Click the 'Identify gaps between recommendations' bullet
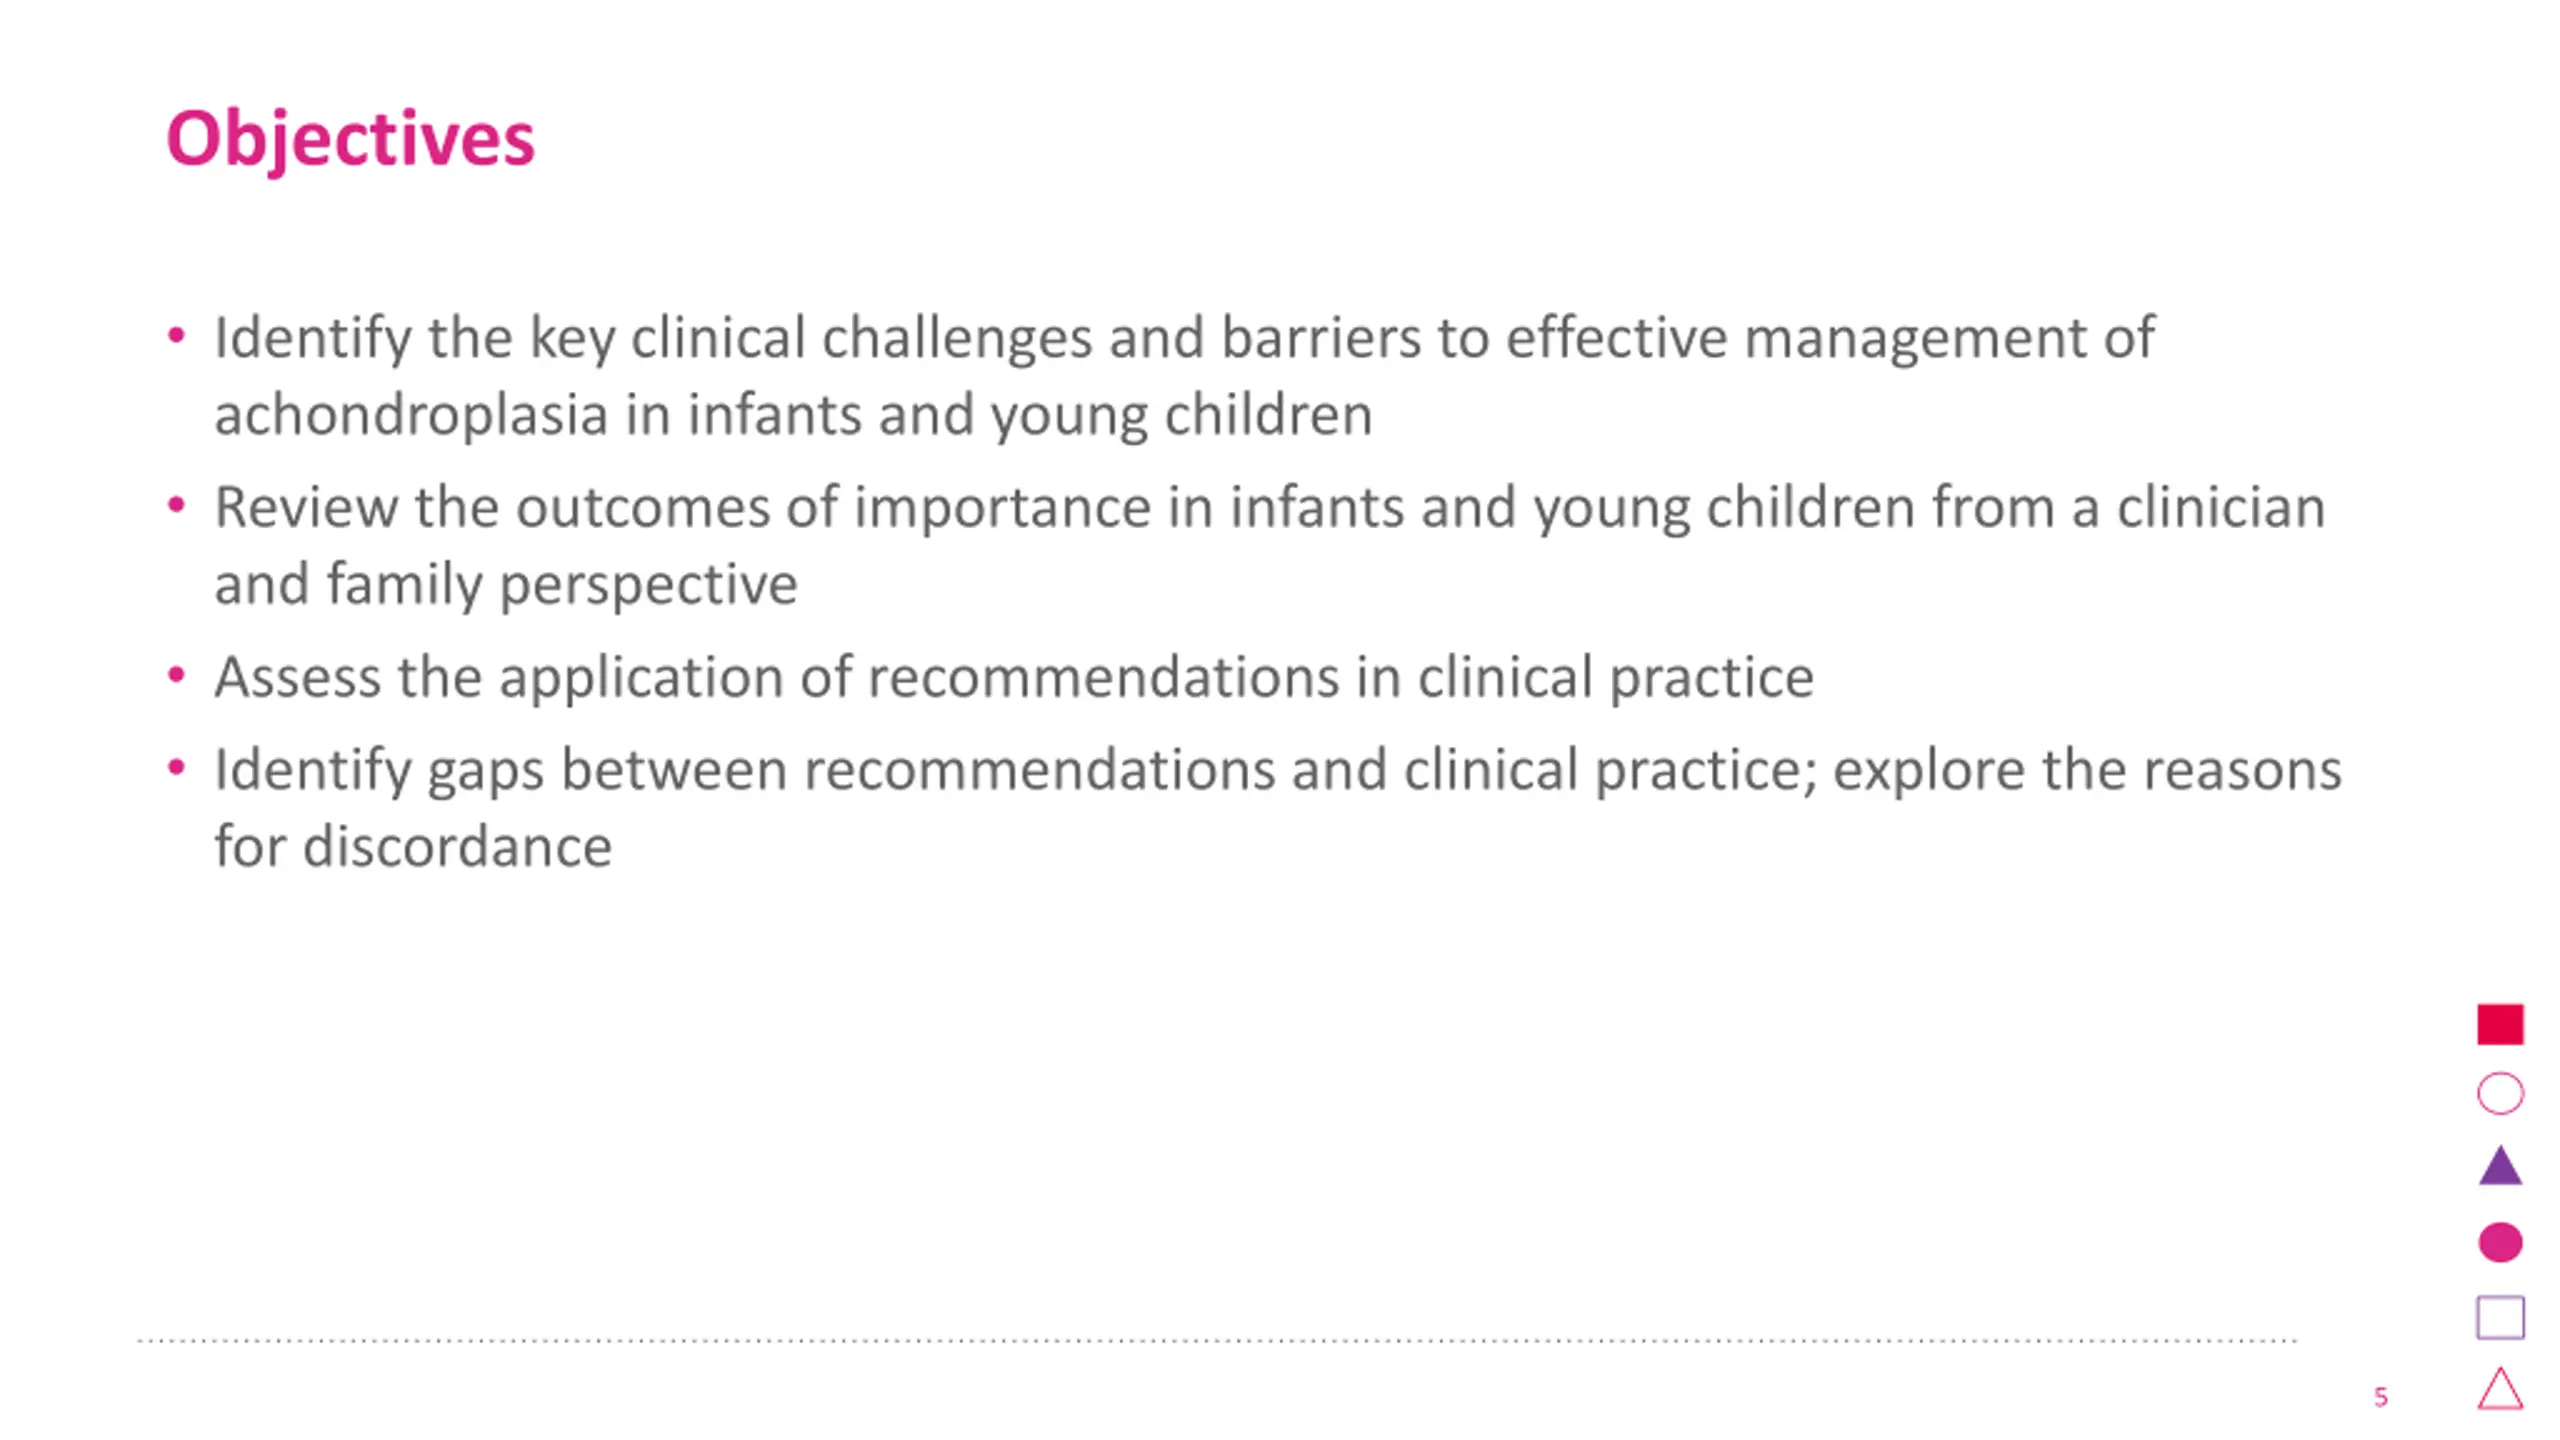Image resolution: width=2560 pixels, height=1440 pixels. tap(1278, 807)
